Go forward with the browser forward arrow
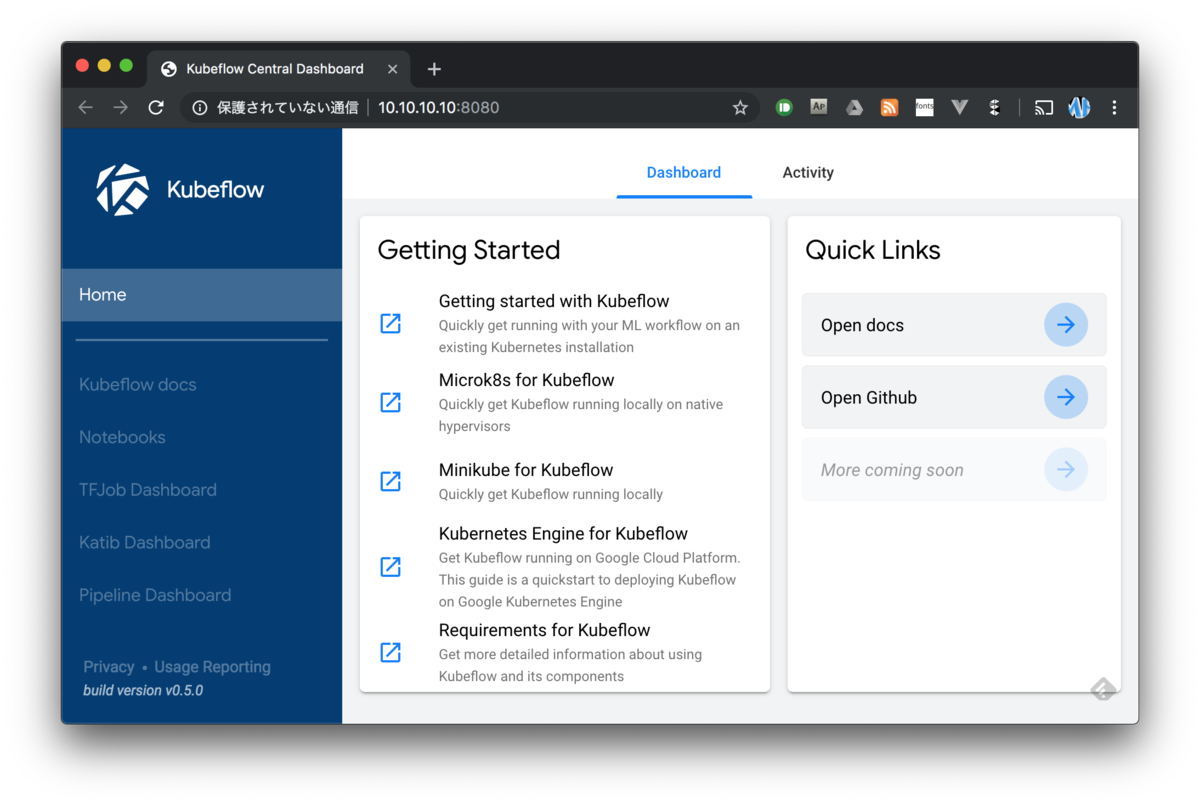Image resolution: width=1200 pixels, height=805 pixels. [121, 107]
